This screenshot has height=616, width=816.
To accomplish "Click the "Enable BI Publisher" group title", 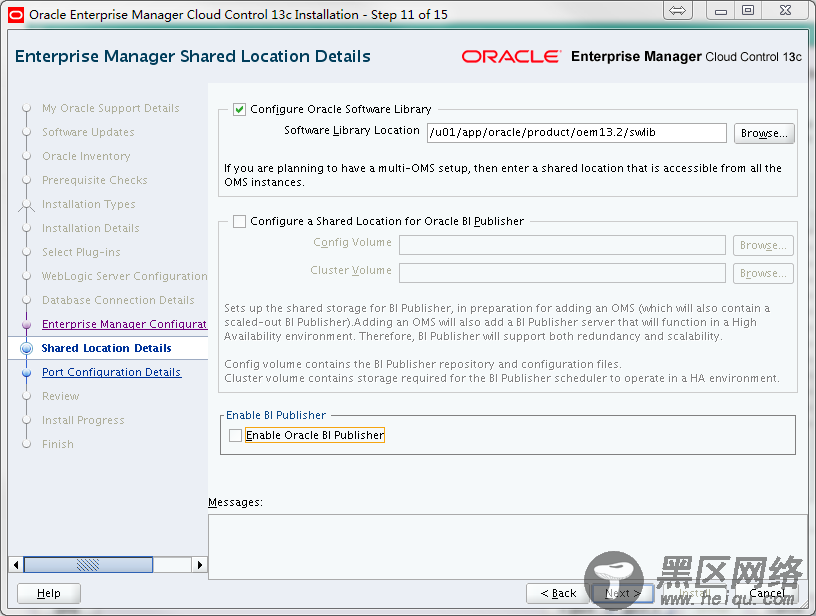I will click(x=276, y=415).
